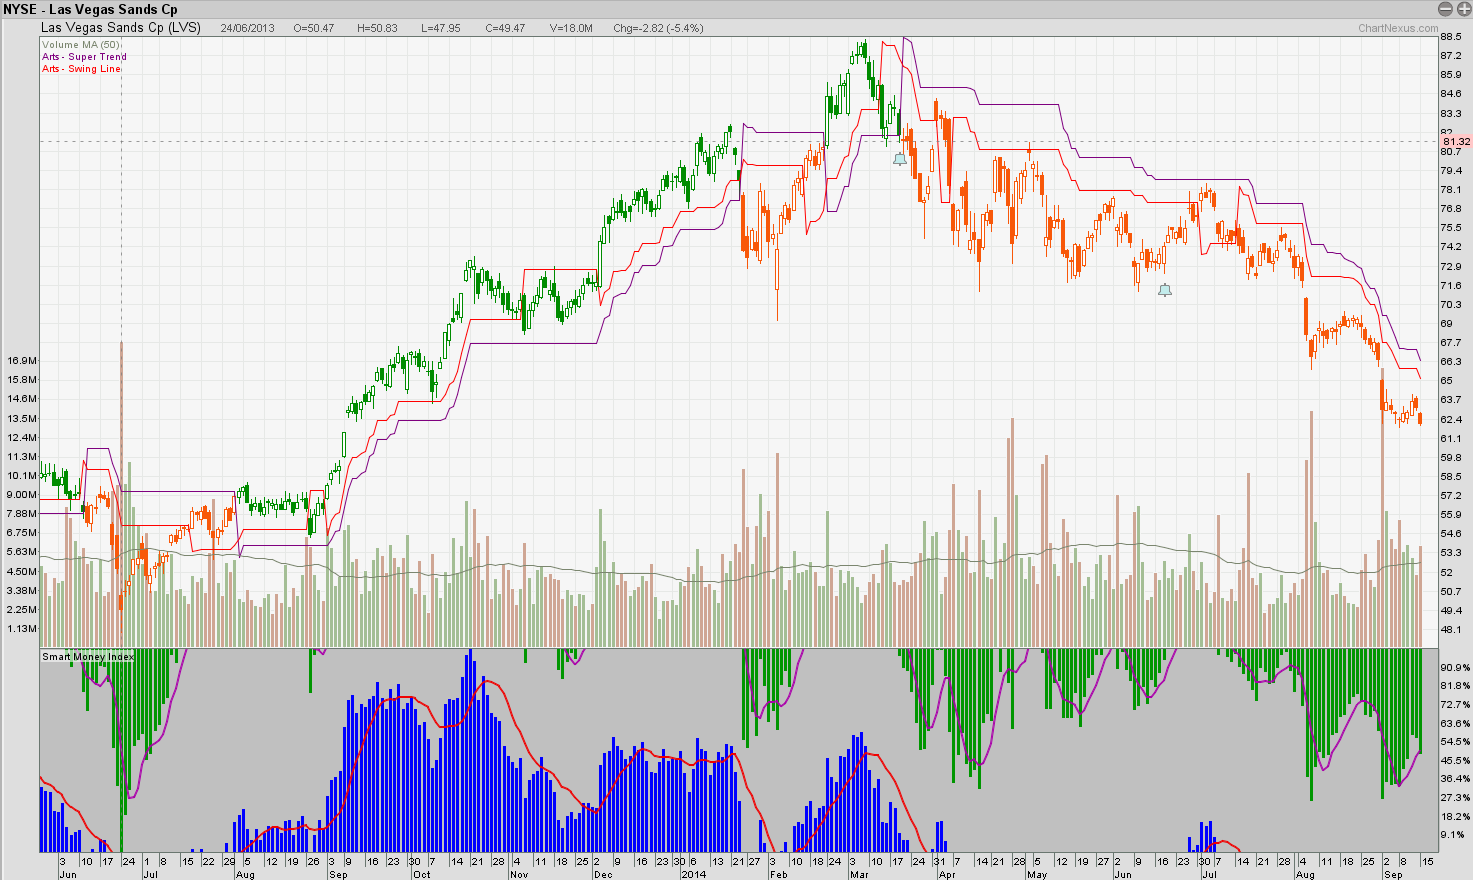Open the Las Vegas Sands Cp (LVS) symbol name

pyautogui.click(x=120, y=28)
